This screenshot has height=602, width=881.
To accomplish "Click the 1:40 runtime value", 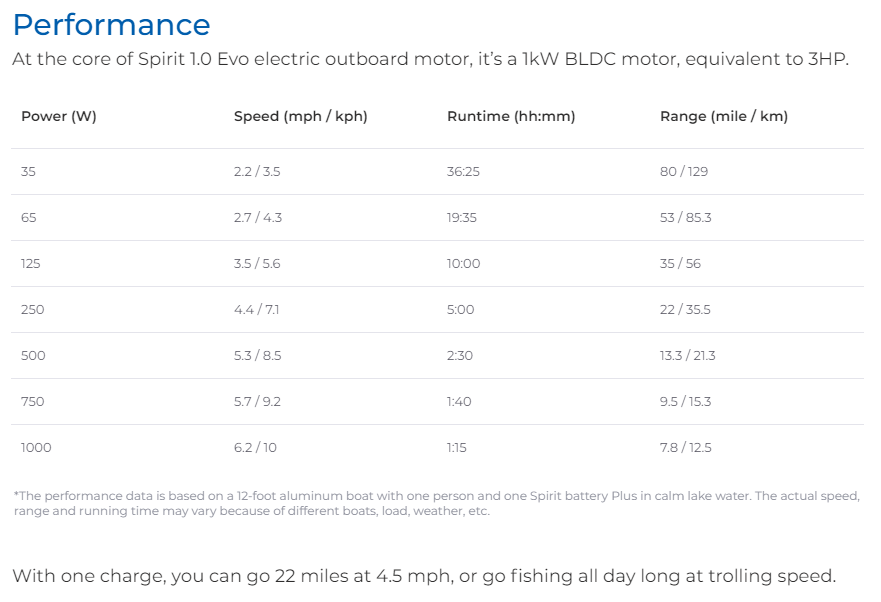I will pyautogui.click(x=459, y=402).
